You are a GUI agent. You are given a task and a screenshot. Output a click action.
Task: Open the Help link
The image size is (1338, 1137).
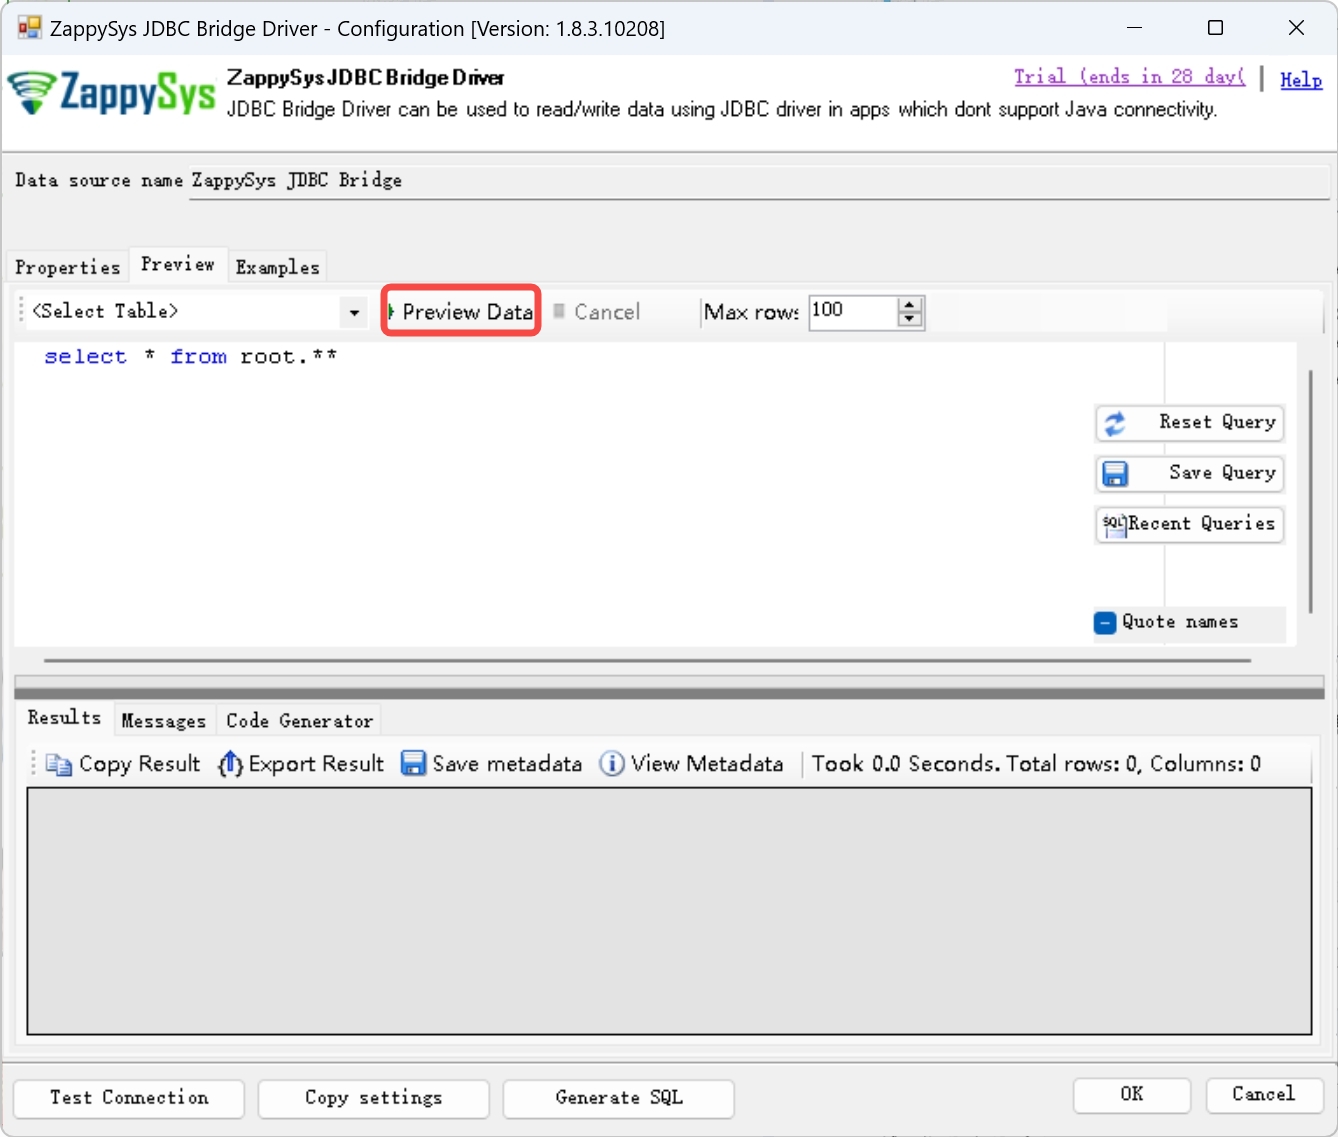click(x=1300, y=80)
